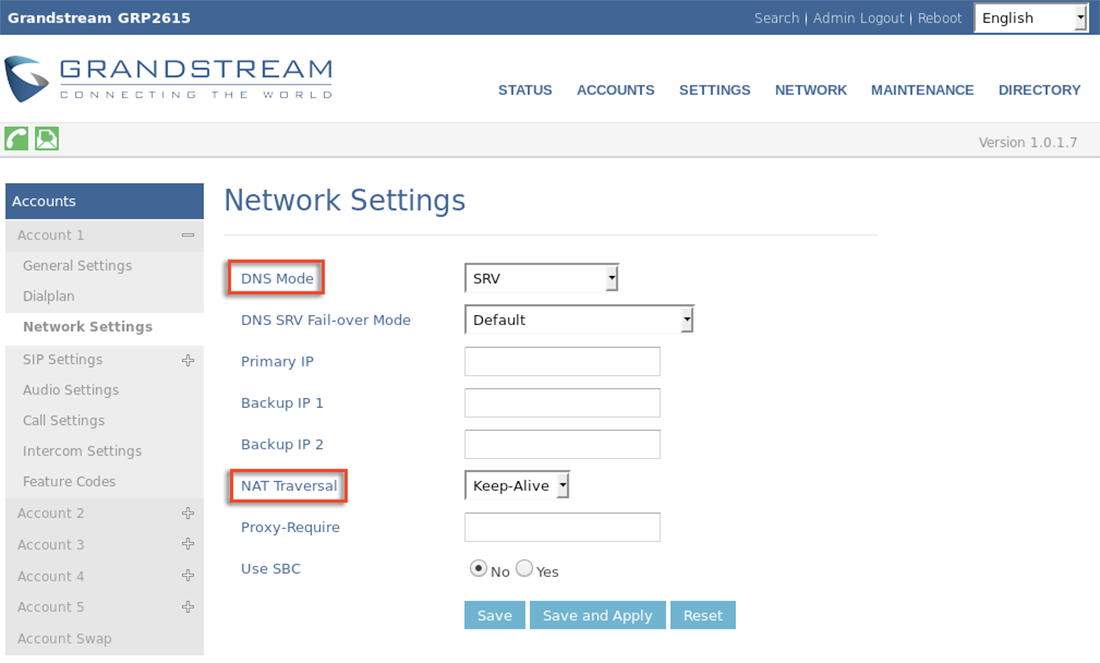Open the NETWORK menu
The width and height of the screenshot is (1100, 663).
click(810, 91)
